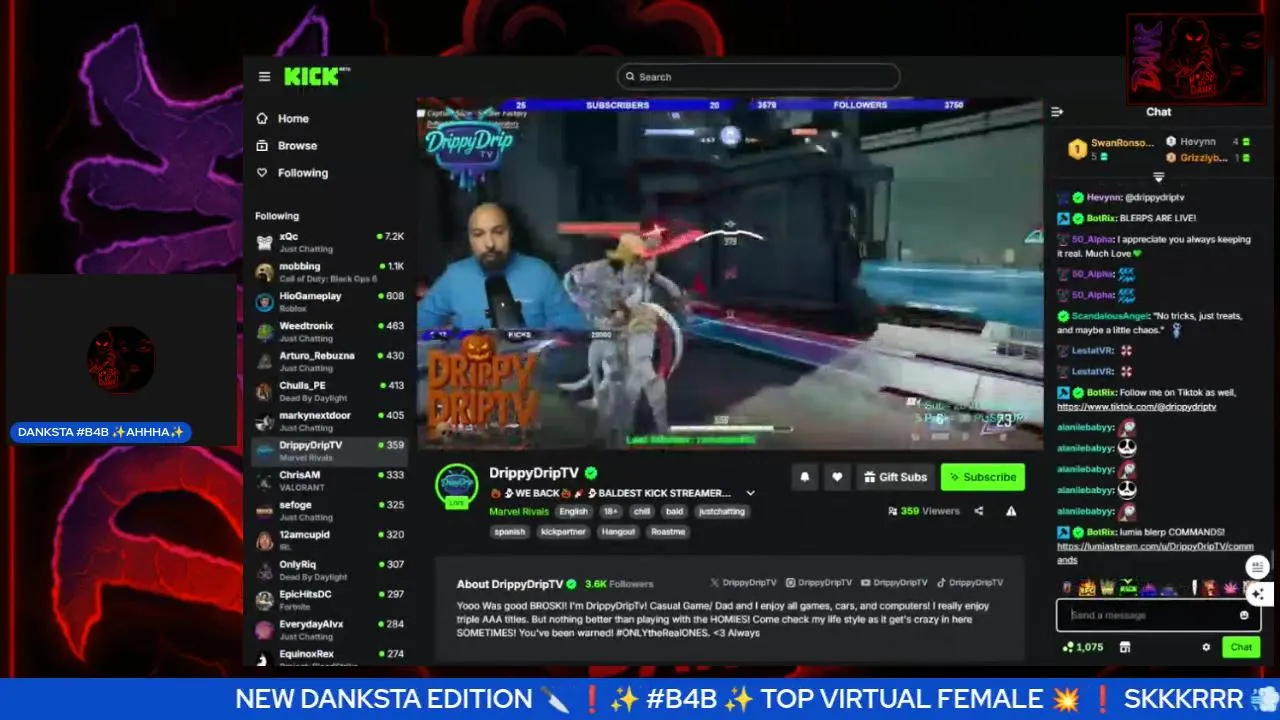The image size is (1280, 720).
Task: Click SwanRonso top gifter entry
Action: 1110,149
